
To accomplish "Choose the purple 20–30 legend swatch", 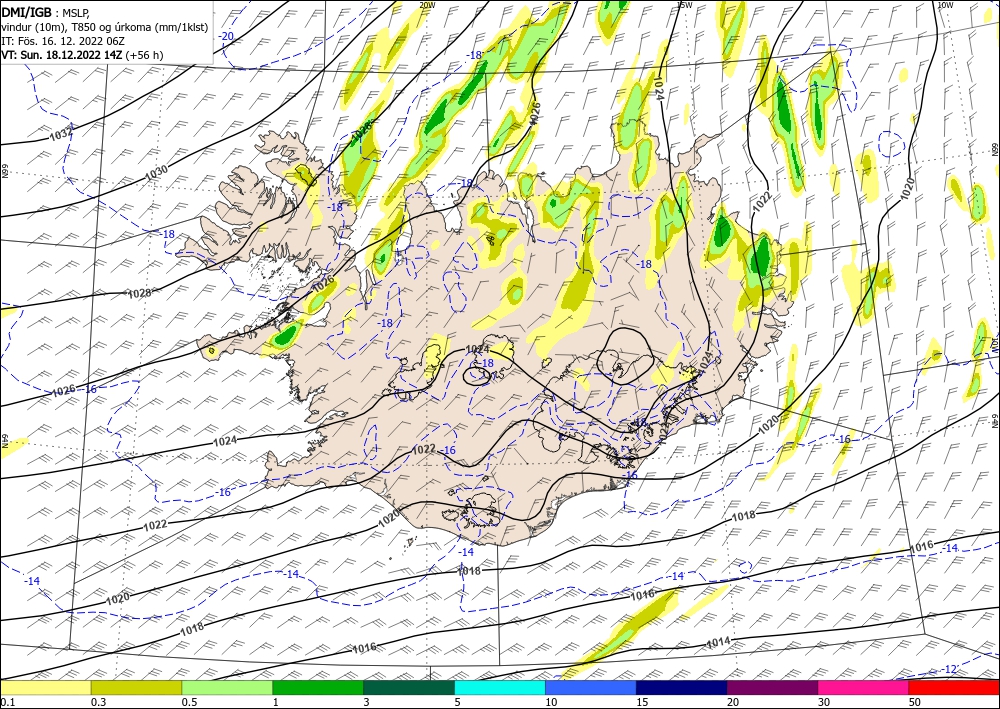I will (x=772, y=687).
